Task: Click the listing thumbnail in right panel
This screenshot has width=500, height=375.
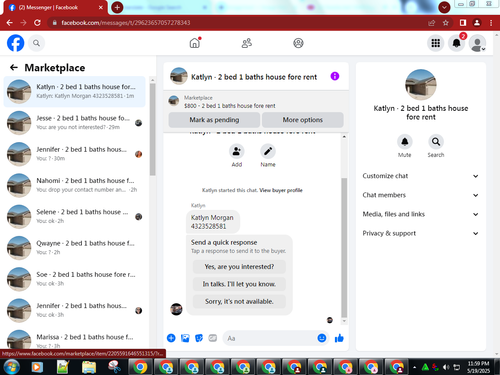Action: (x=421, y=85)
